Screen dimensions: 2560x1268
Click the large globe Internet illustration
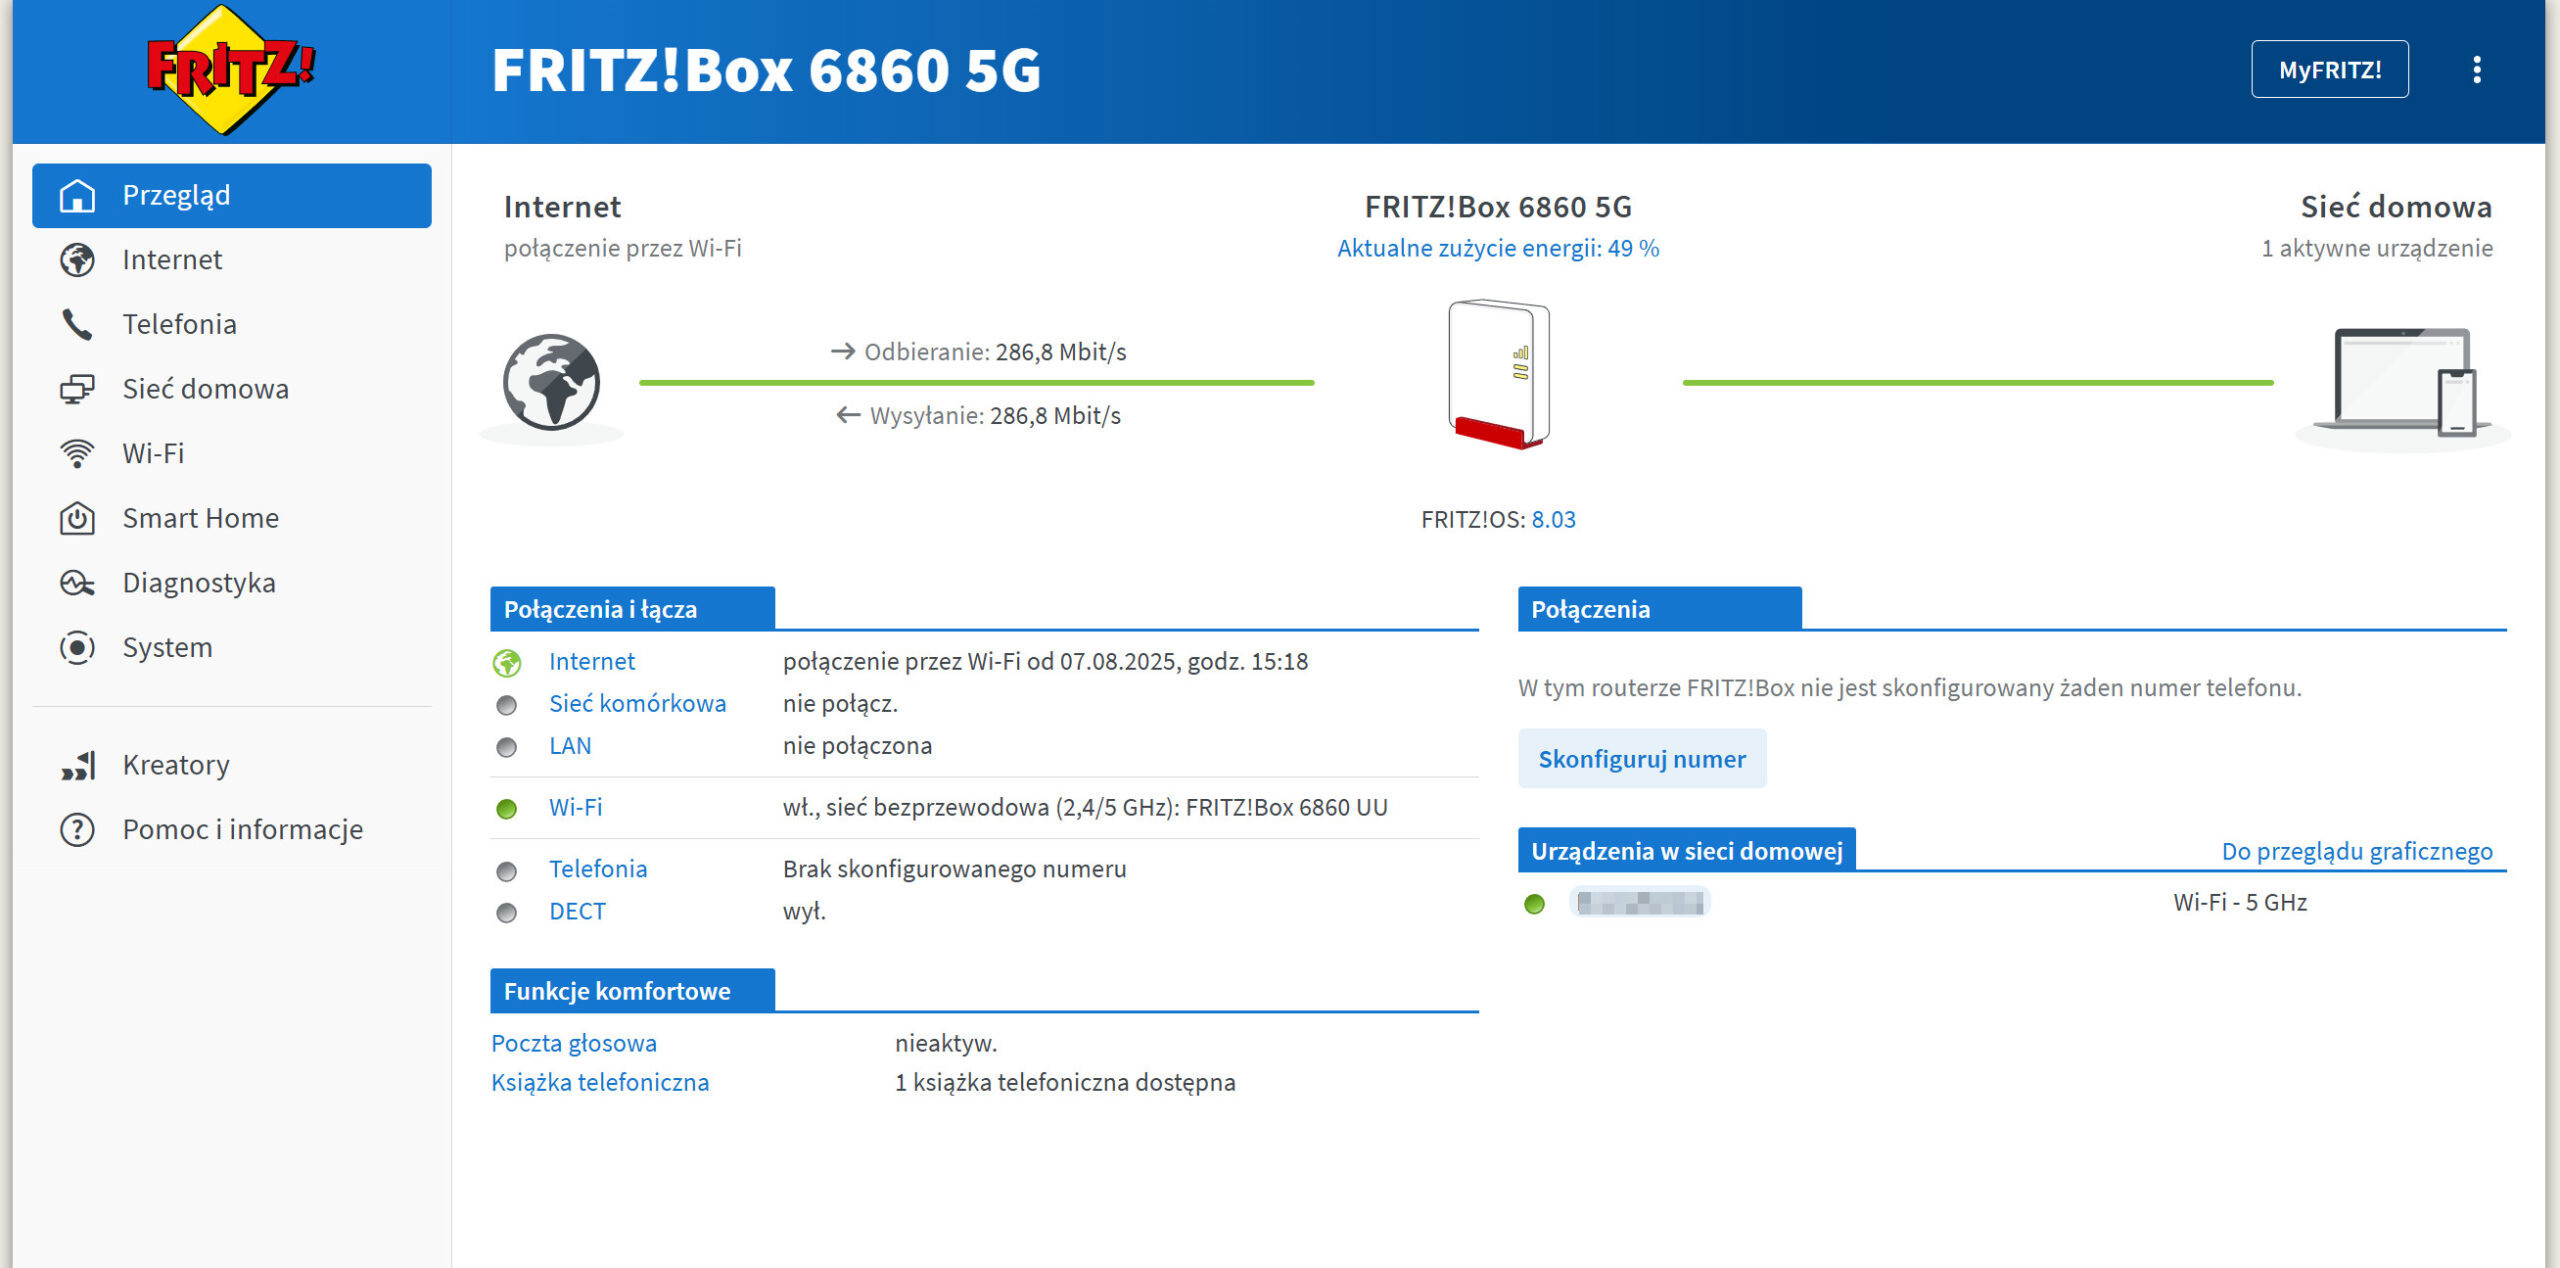551,383
